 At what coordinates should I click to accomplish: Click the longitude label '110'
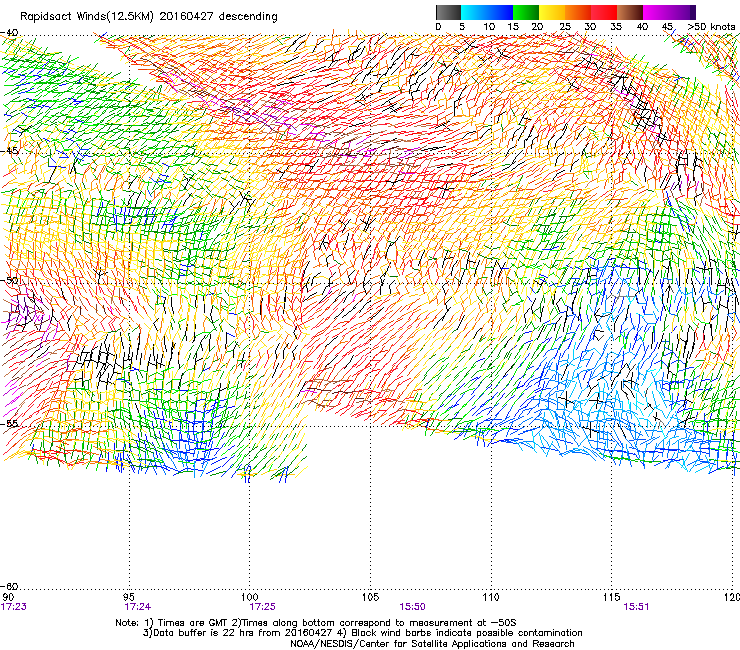tap(491, 598)
